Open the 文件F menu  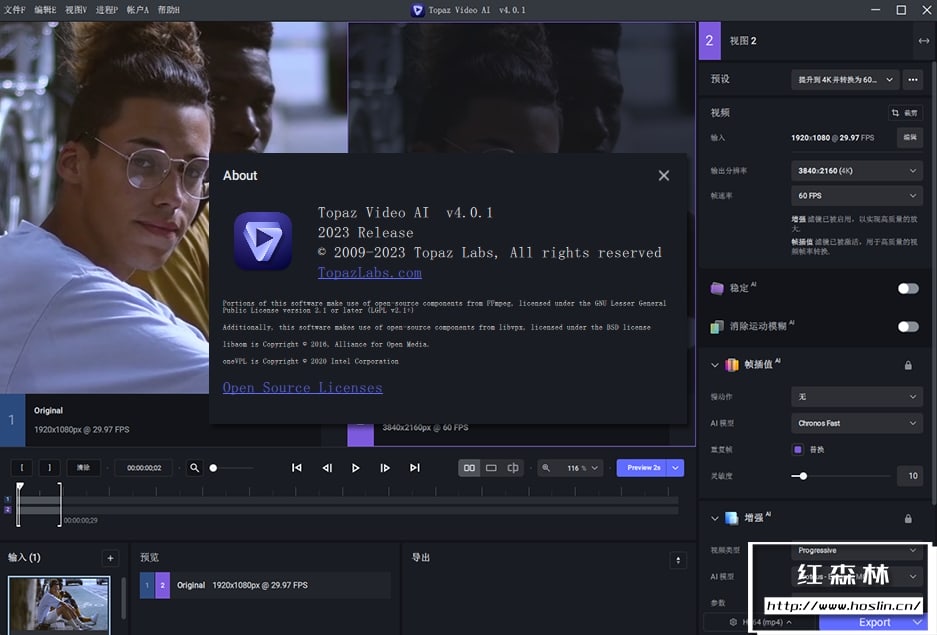click(14, 10)
